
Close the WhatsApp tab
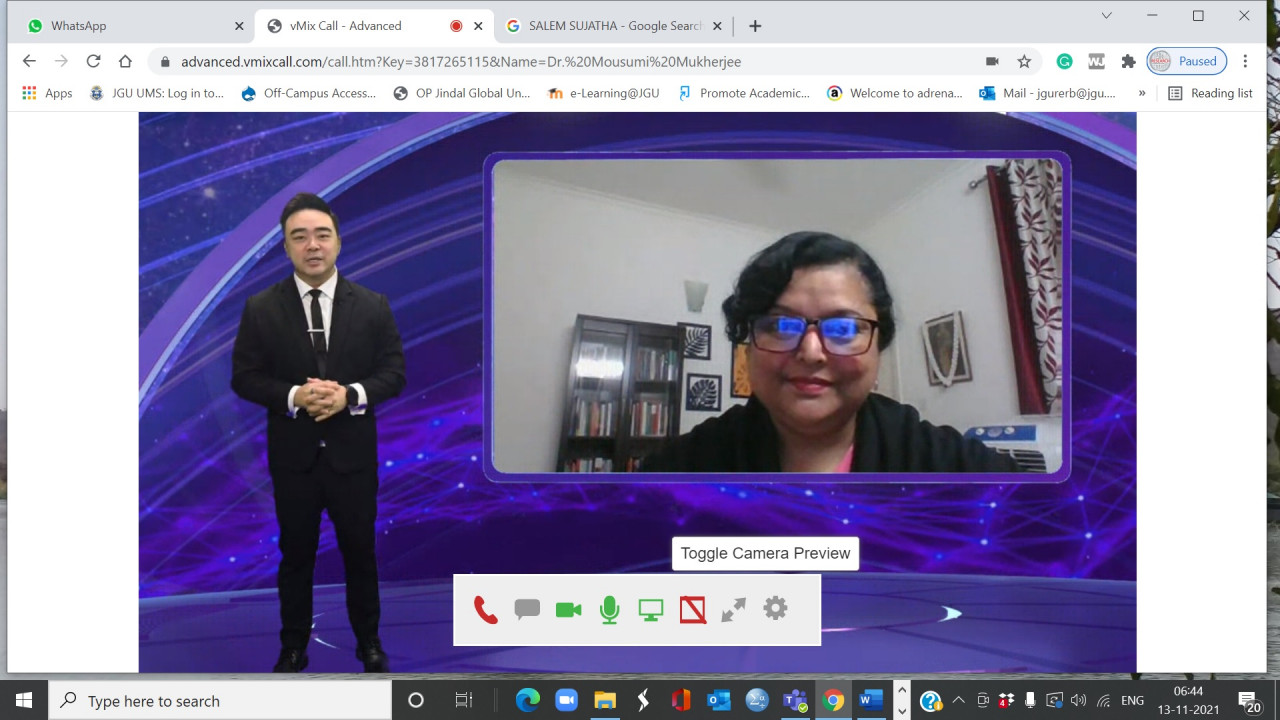point(239,26)
